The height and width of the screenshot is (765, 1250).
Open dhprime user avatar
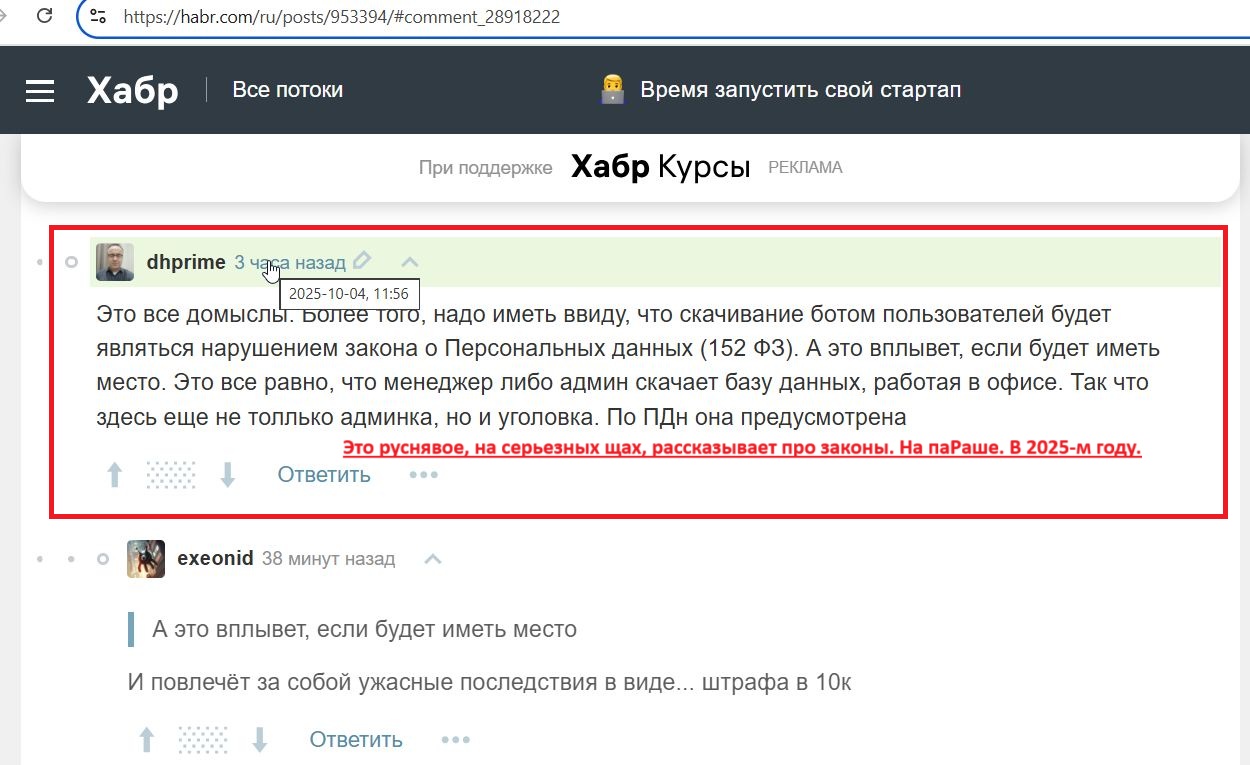tap(115, 262)
